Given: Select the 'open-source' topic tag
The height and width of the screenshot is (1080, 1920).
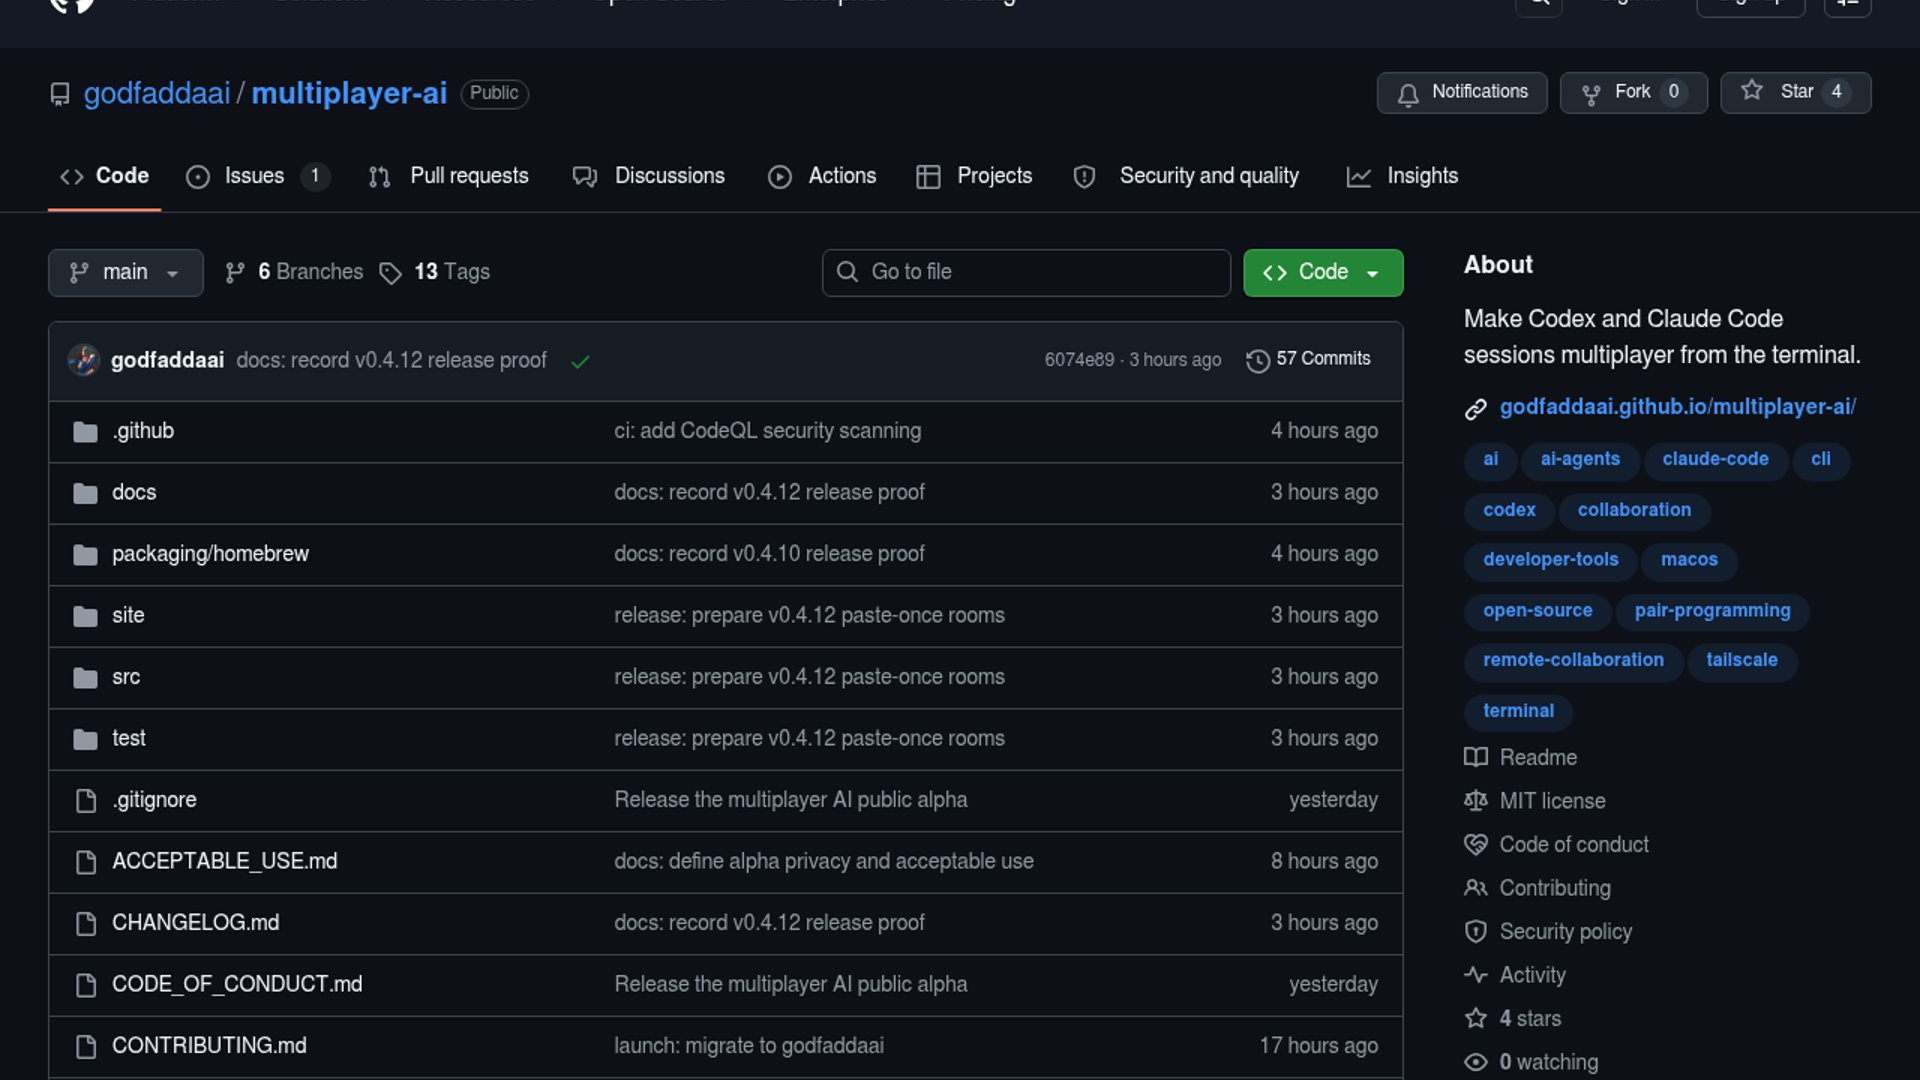Looking at the screenshot, I should [1538, 612].
